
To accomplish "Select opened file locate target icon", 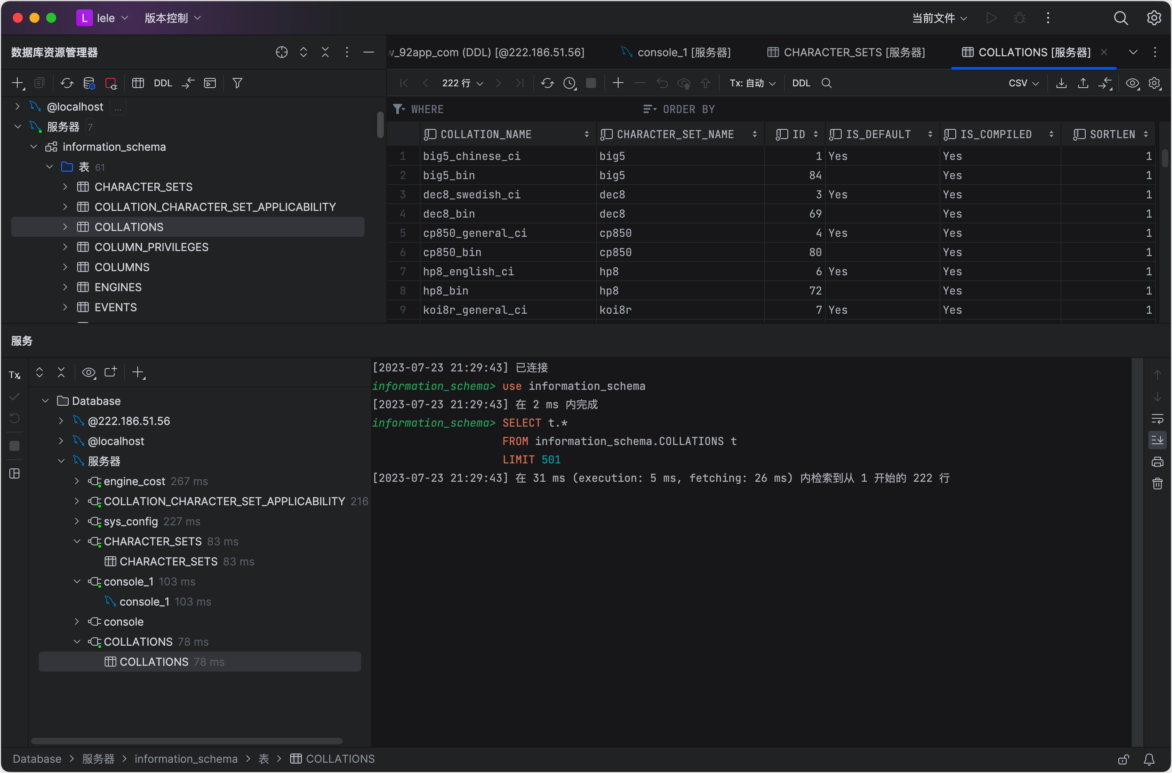I will (x=282, y=52).
